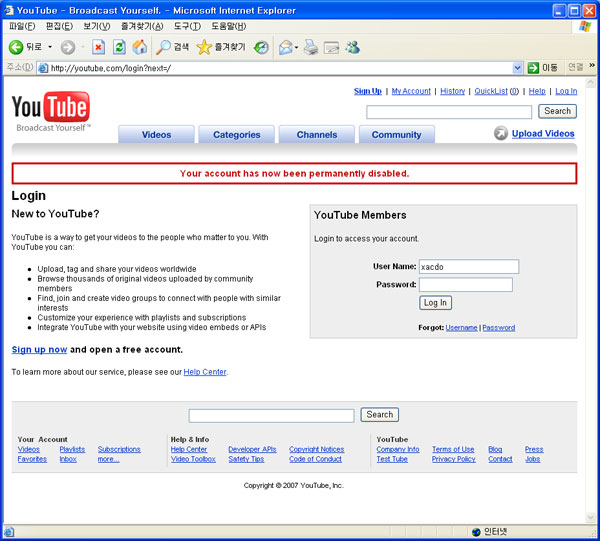Click the scrollbar down arrow
This screenshot has width=600, height=541.
pyautogui.click(x=590, y=518)
